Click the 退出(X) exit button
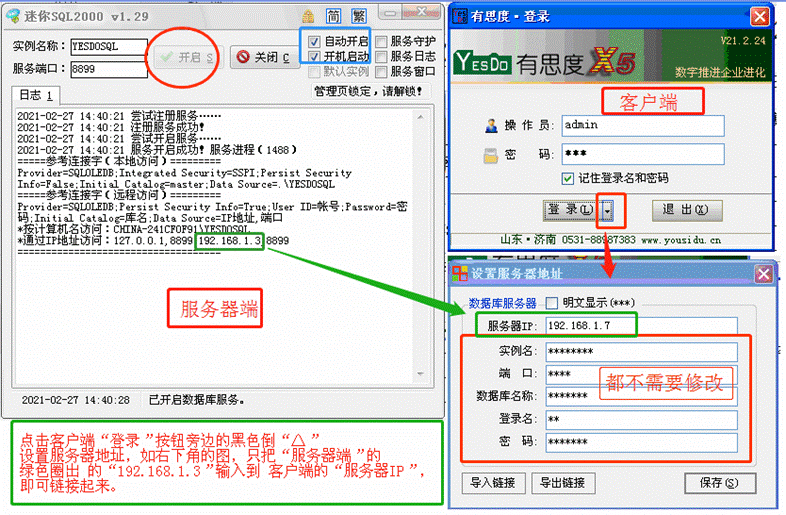 click(687, 211)
